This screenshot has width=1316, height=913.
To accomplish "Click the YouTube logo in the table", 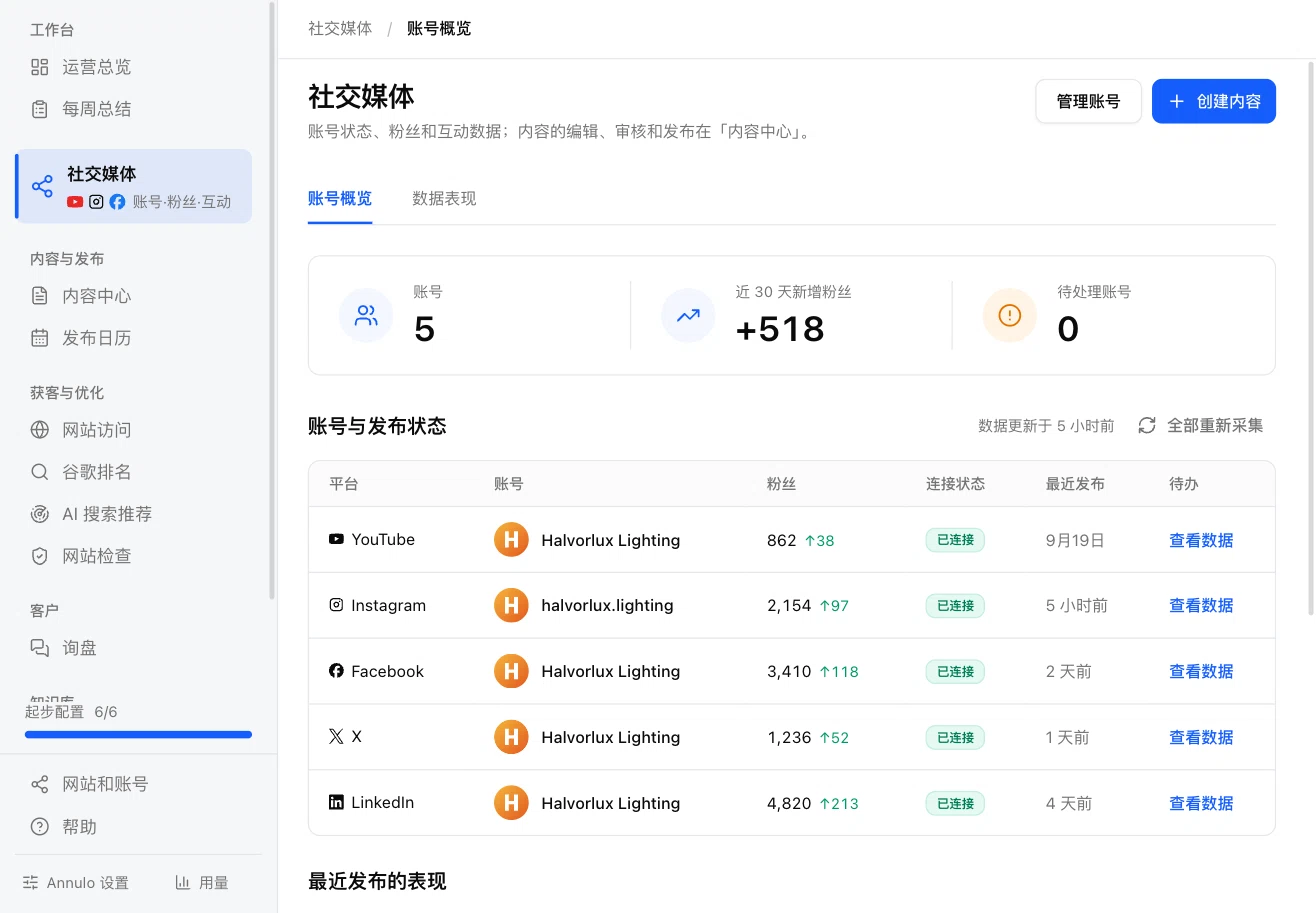I will click(336, 539).
